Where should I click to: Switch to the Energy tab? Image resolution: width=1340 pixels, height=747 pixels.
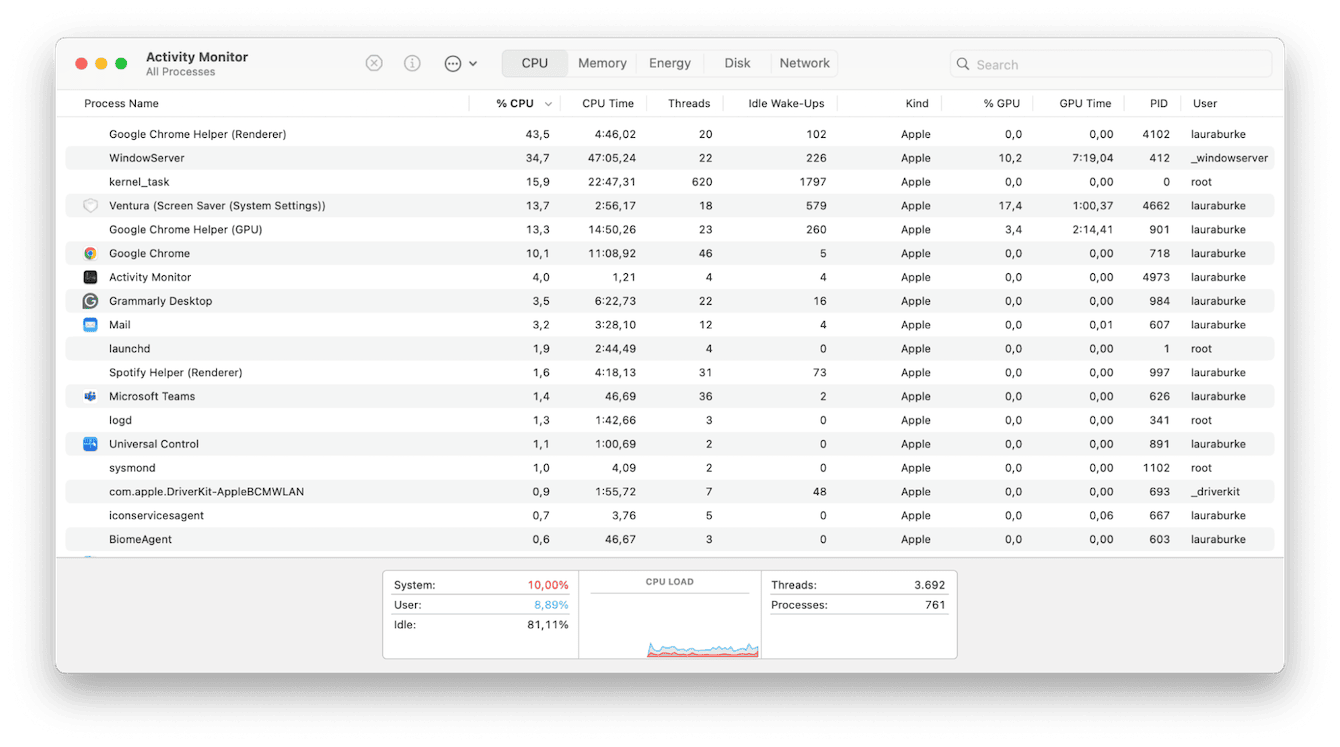[669, 62]
